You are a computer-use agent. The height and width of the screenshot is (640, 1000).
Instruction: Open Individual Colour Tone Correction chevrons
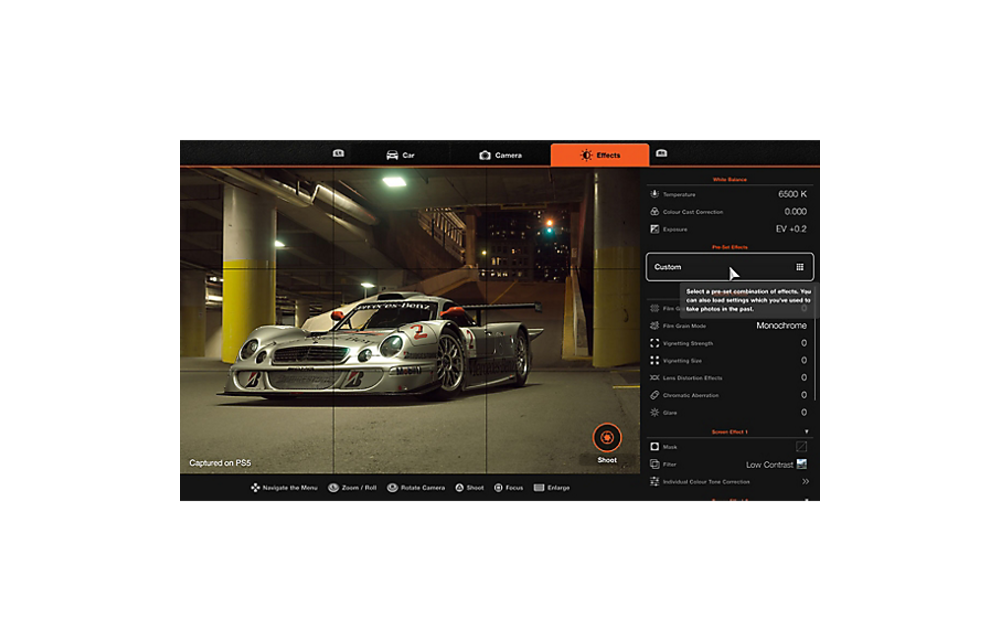click(805, 481)
